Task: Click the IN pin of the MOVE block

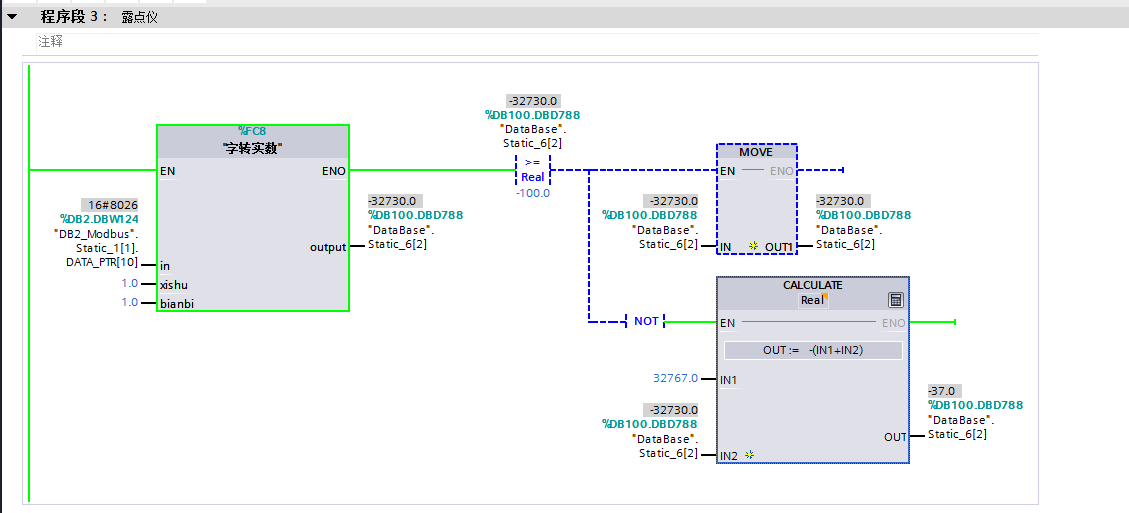Action: [726, 247]
